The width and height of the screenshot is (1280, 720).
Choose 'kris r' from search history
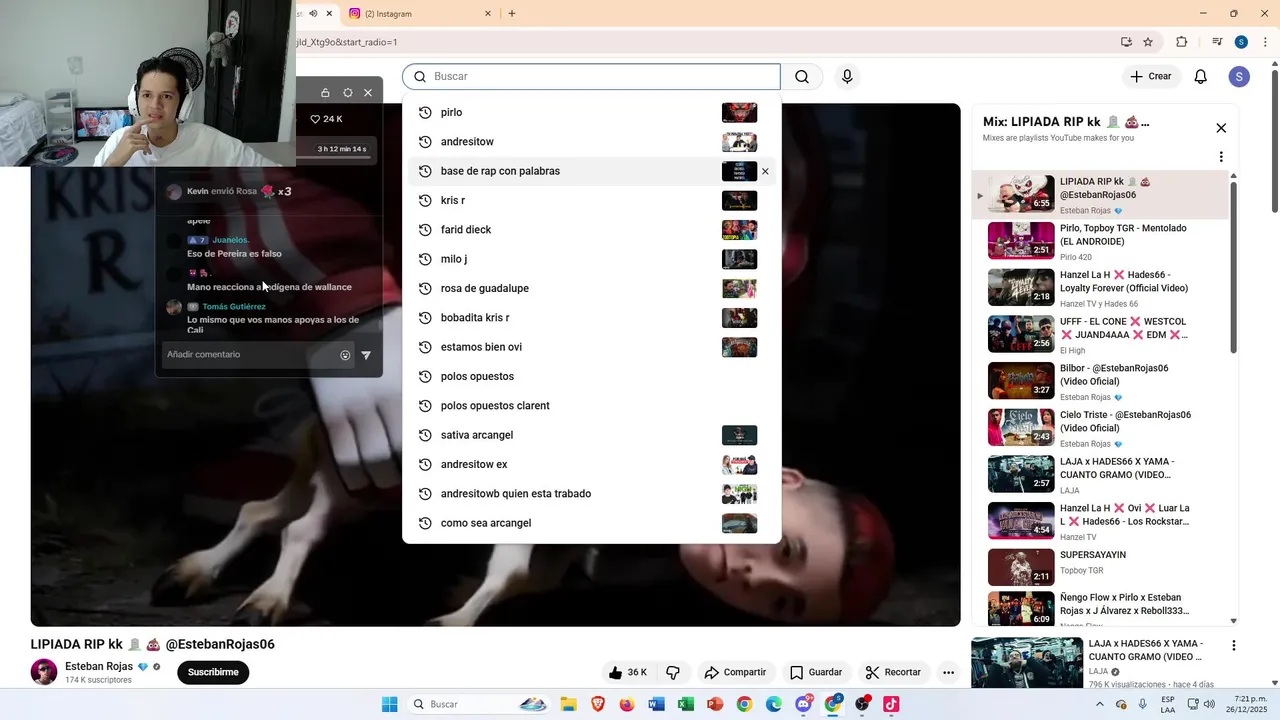coord(591,200)
